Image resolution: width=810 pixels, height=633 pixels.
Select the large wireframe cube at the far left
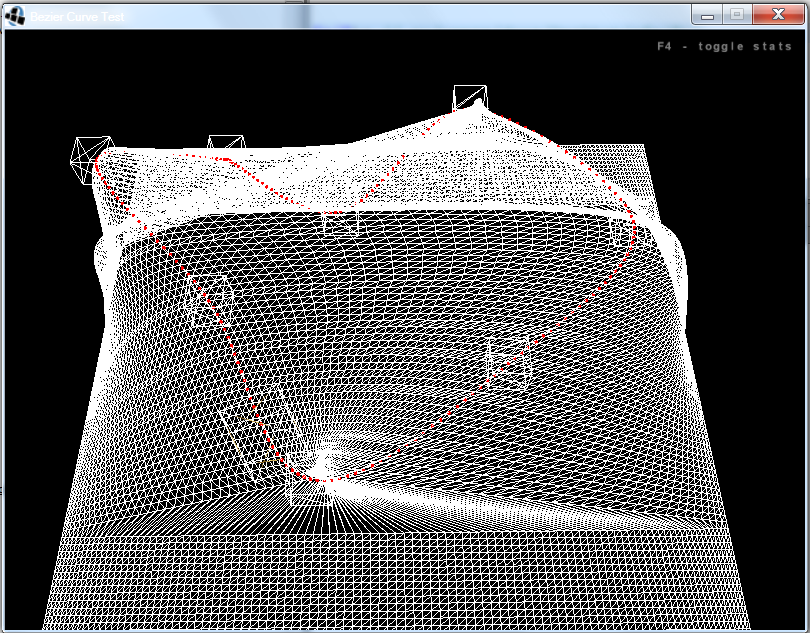click(92, 160)
